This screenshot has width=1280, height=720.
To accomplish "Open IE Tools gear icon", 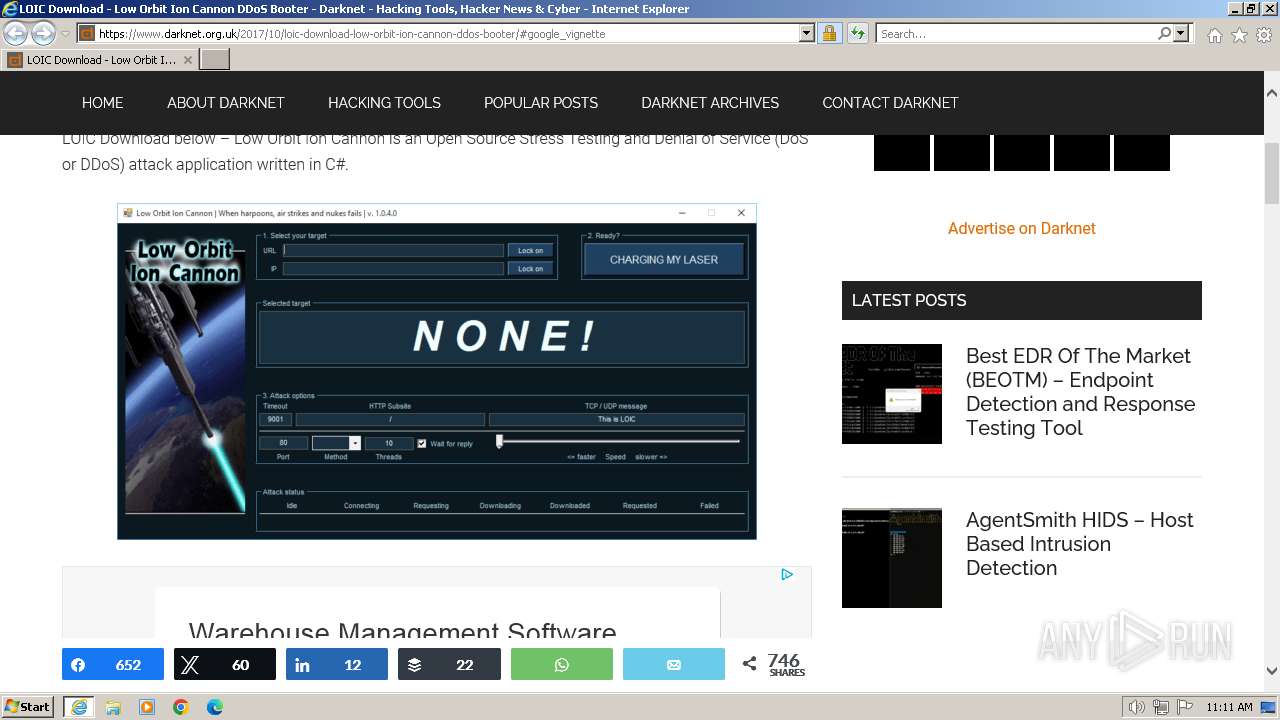I will (1264, 35).
